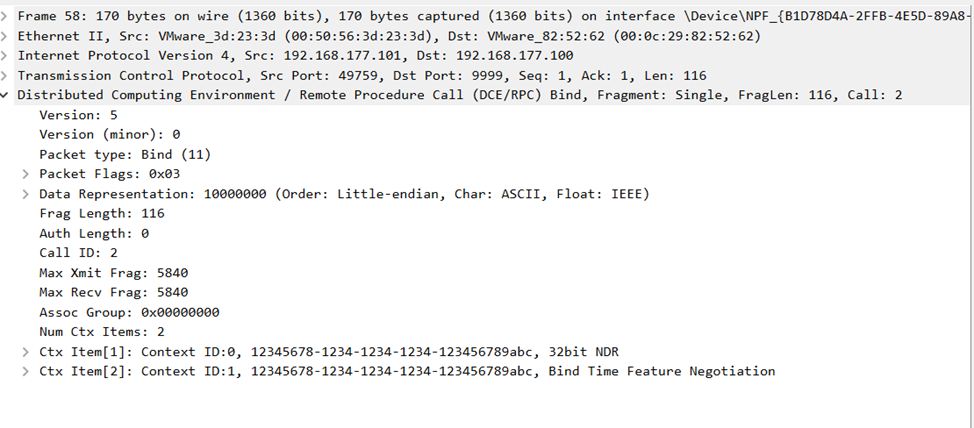Expand Internet Protocol Version 4 section
Screen dimensions: 974x428
click(x=6, y=56)
